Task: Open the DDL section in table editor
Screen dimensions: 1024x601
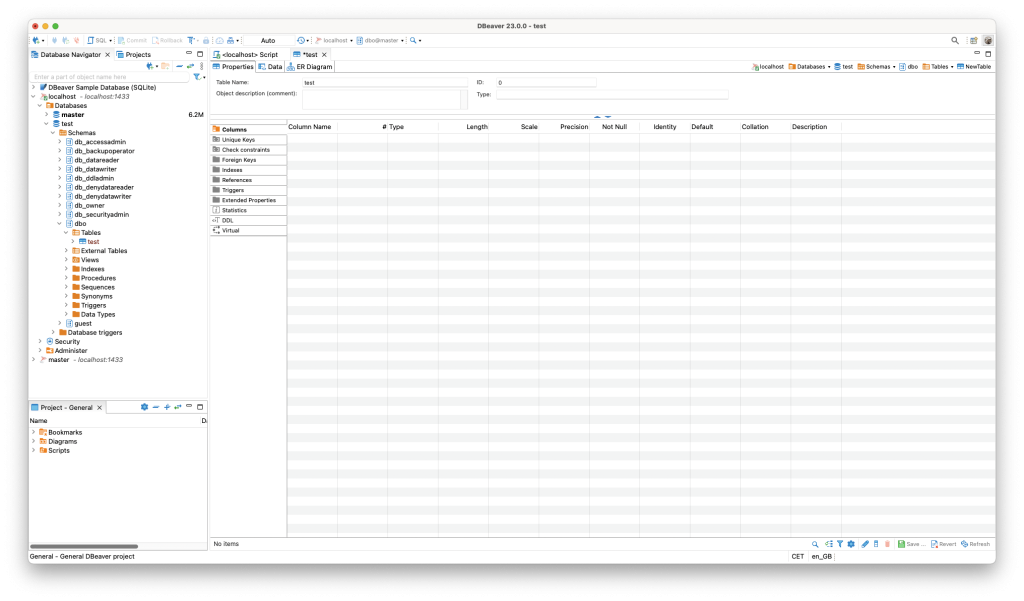Action: pos(248,221)
